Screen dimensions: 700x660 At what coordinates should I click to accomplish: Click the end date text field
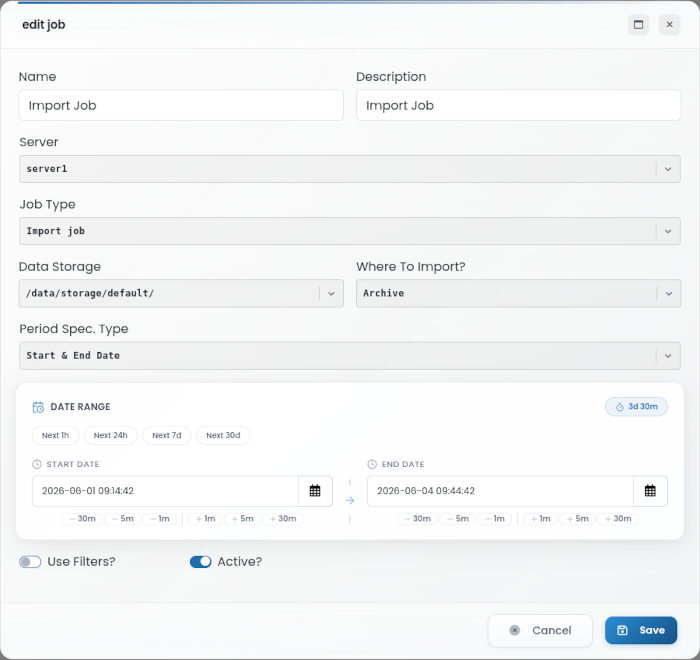pos(500,491)
